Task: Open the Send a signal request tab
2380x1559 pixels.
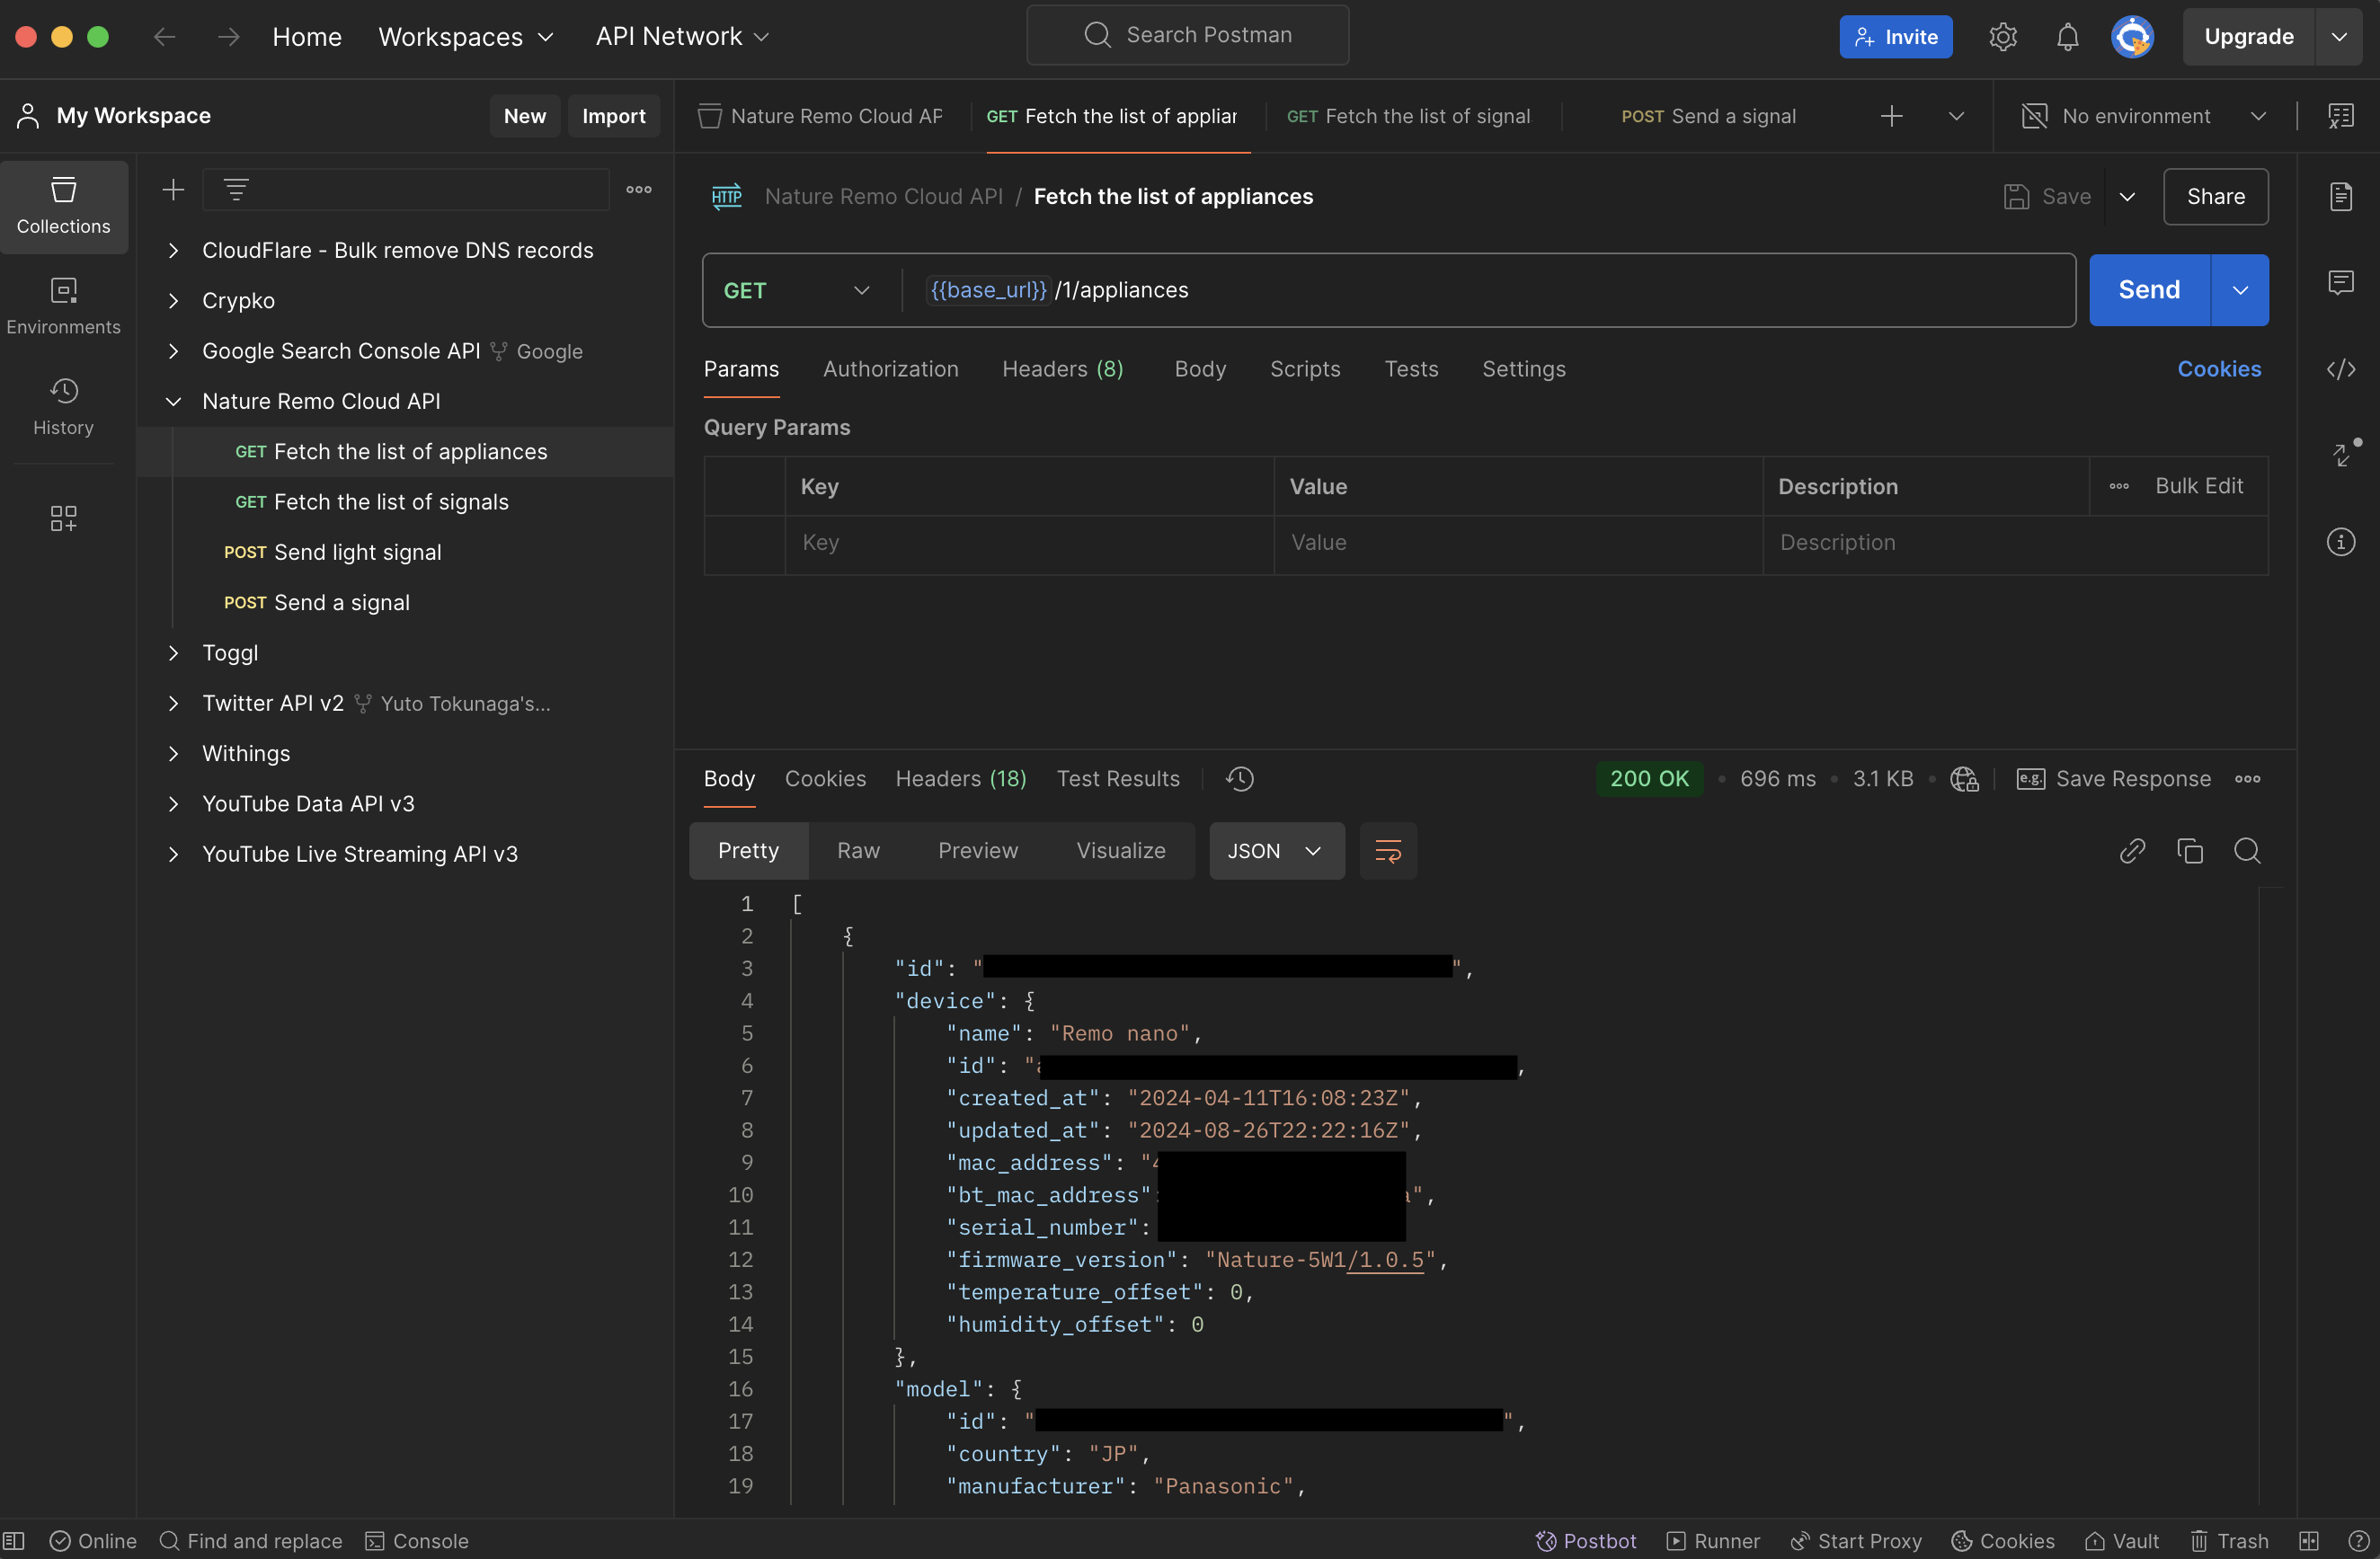Action: coord(1708,116)
